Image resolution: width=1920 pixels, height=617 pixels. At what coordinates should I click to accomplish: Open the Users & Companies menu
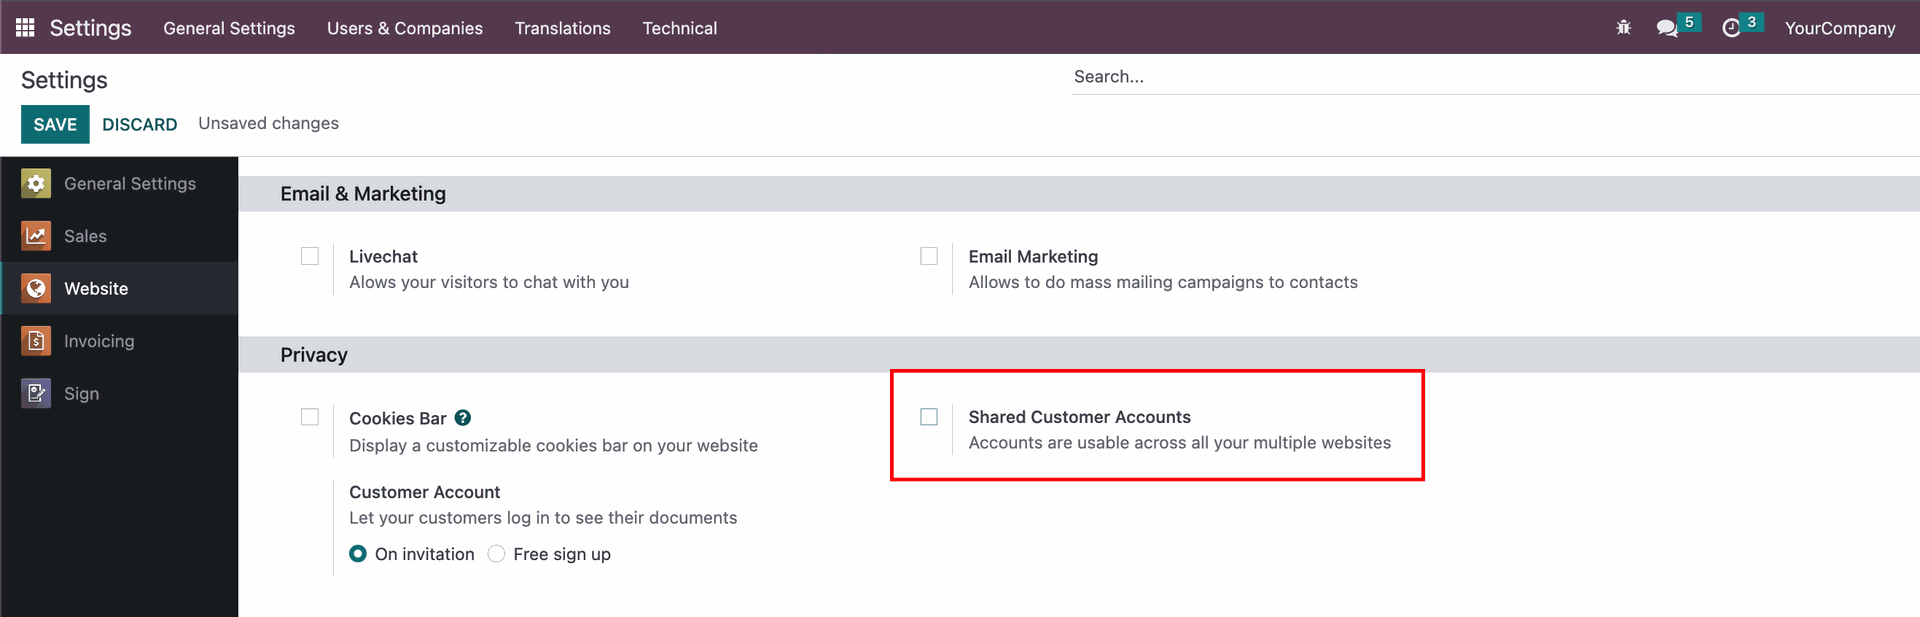(404, 28)
